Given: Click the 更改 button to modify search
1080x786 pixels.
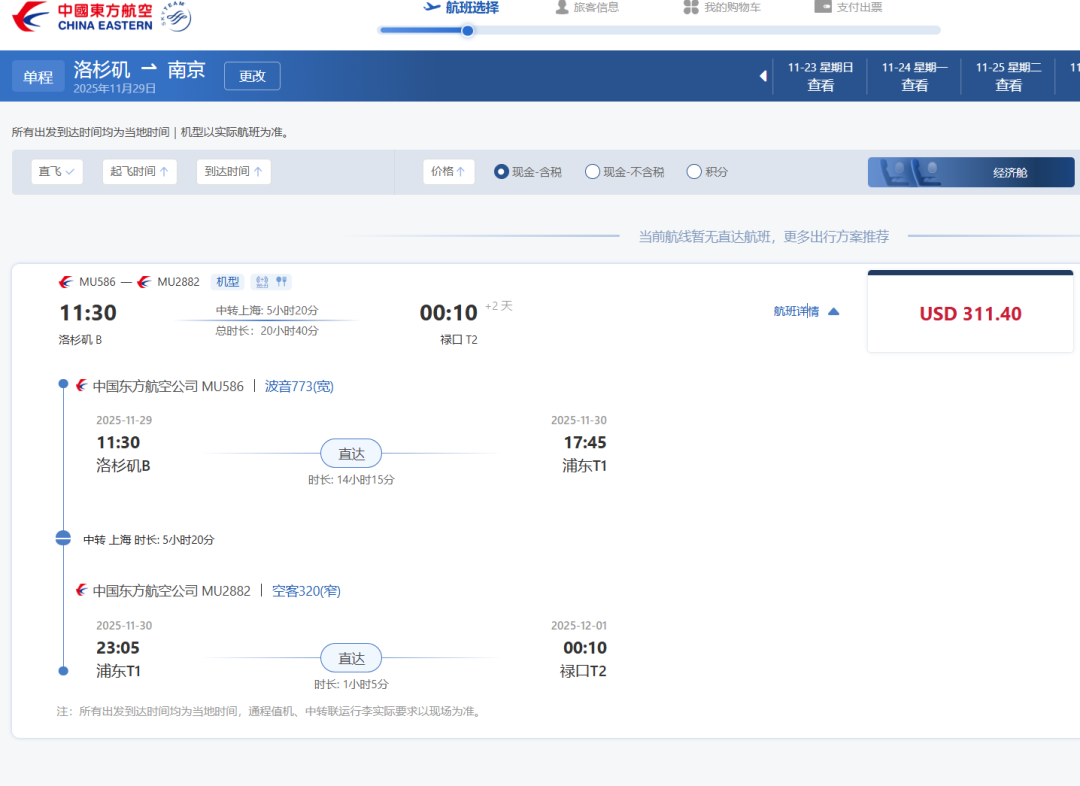Looking at the screenshot, I should click(252, 76).
